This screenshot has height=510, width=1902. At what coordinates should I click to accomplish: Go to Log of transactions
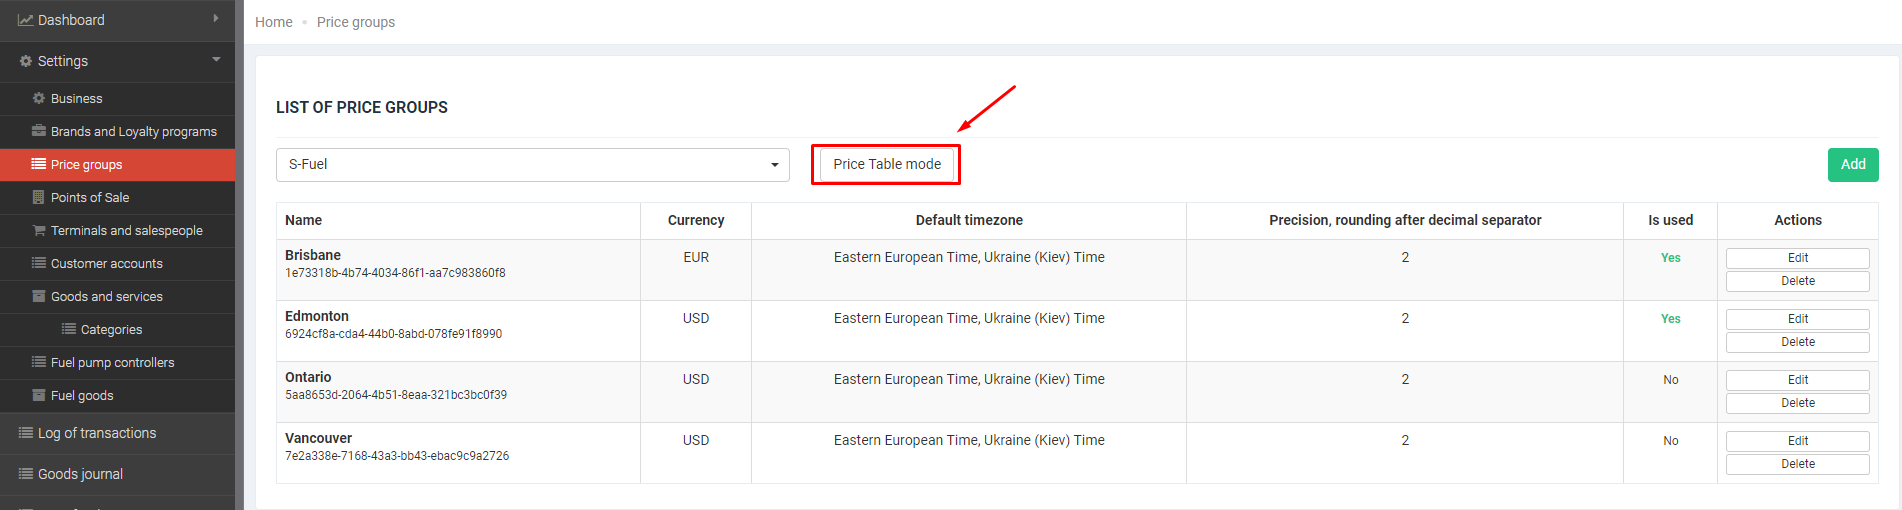click(96, 433)
